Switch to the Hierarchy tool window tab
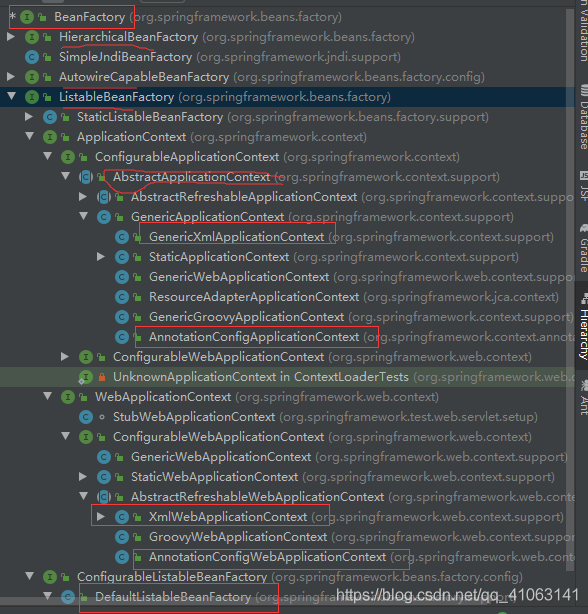Screen dimensions: 588x614 (x=583, y=327)
